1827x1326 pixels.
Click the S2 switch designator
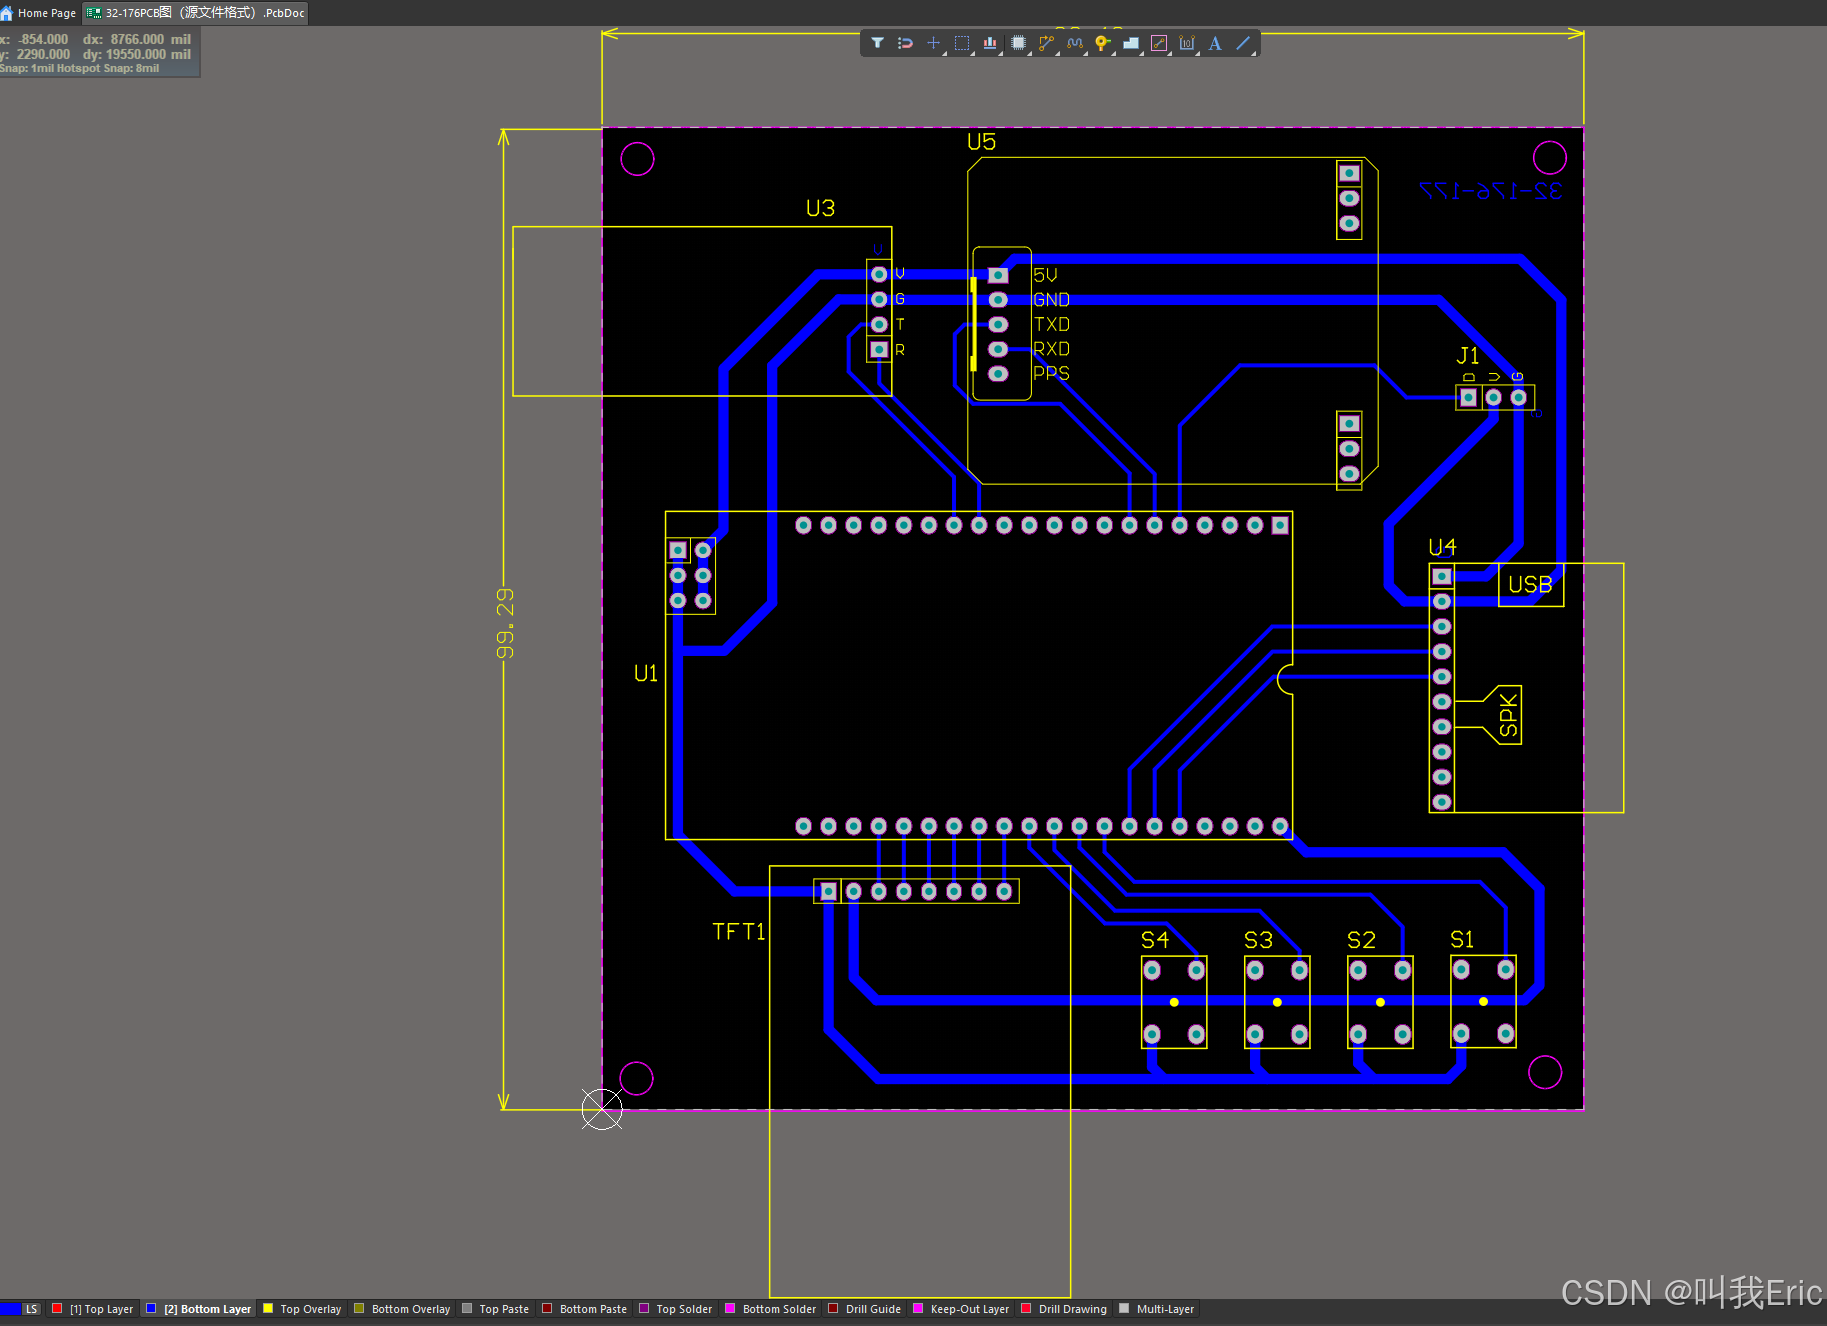1361,940
